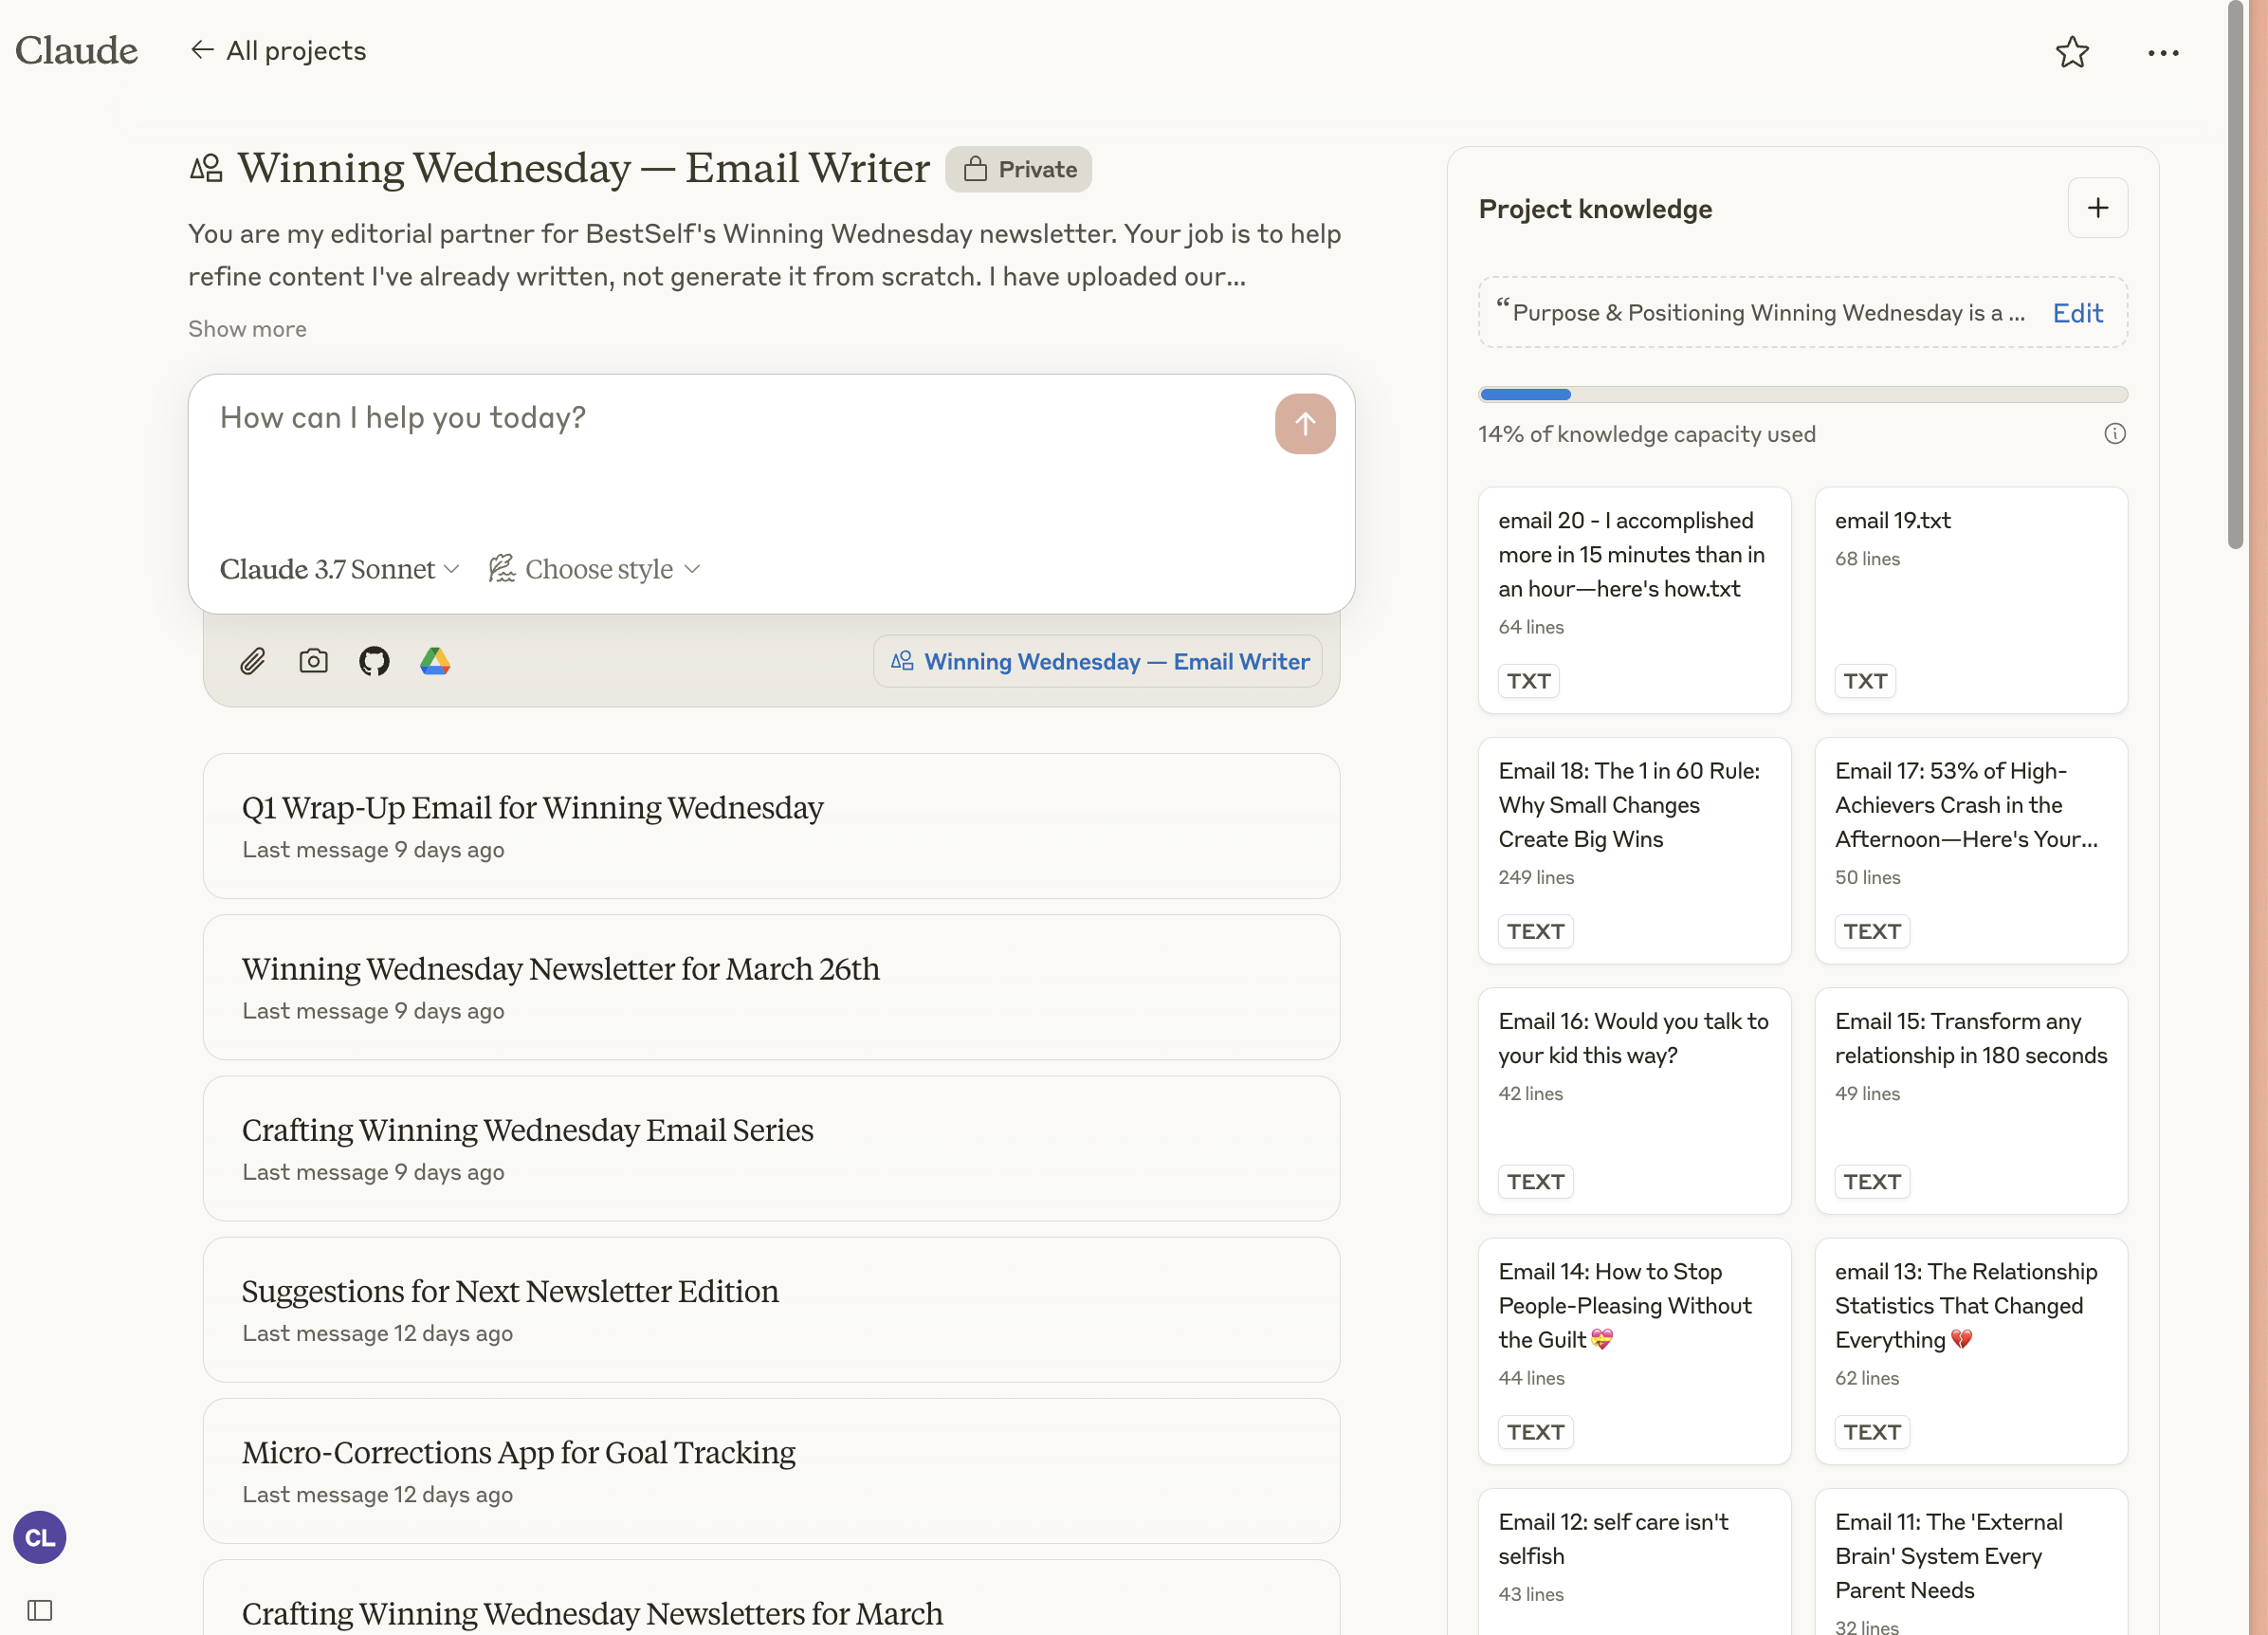This screenshot has width=2268, height=1635.
Task: Click the knowledge capacity progress bar
Action: [x=1802, y=394]
